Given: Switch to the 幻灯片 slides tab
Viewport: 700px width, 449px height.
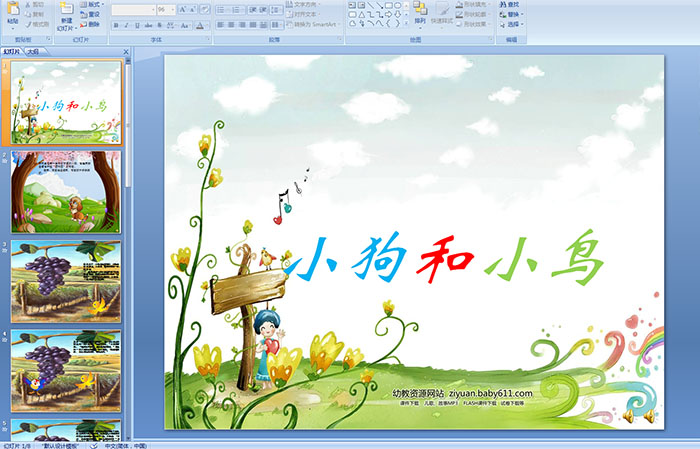Looking at the screenshot, I should click(12, 50).
